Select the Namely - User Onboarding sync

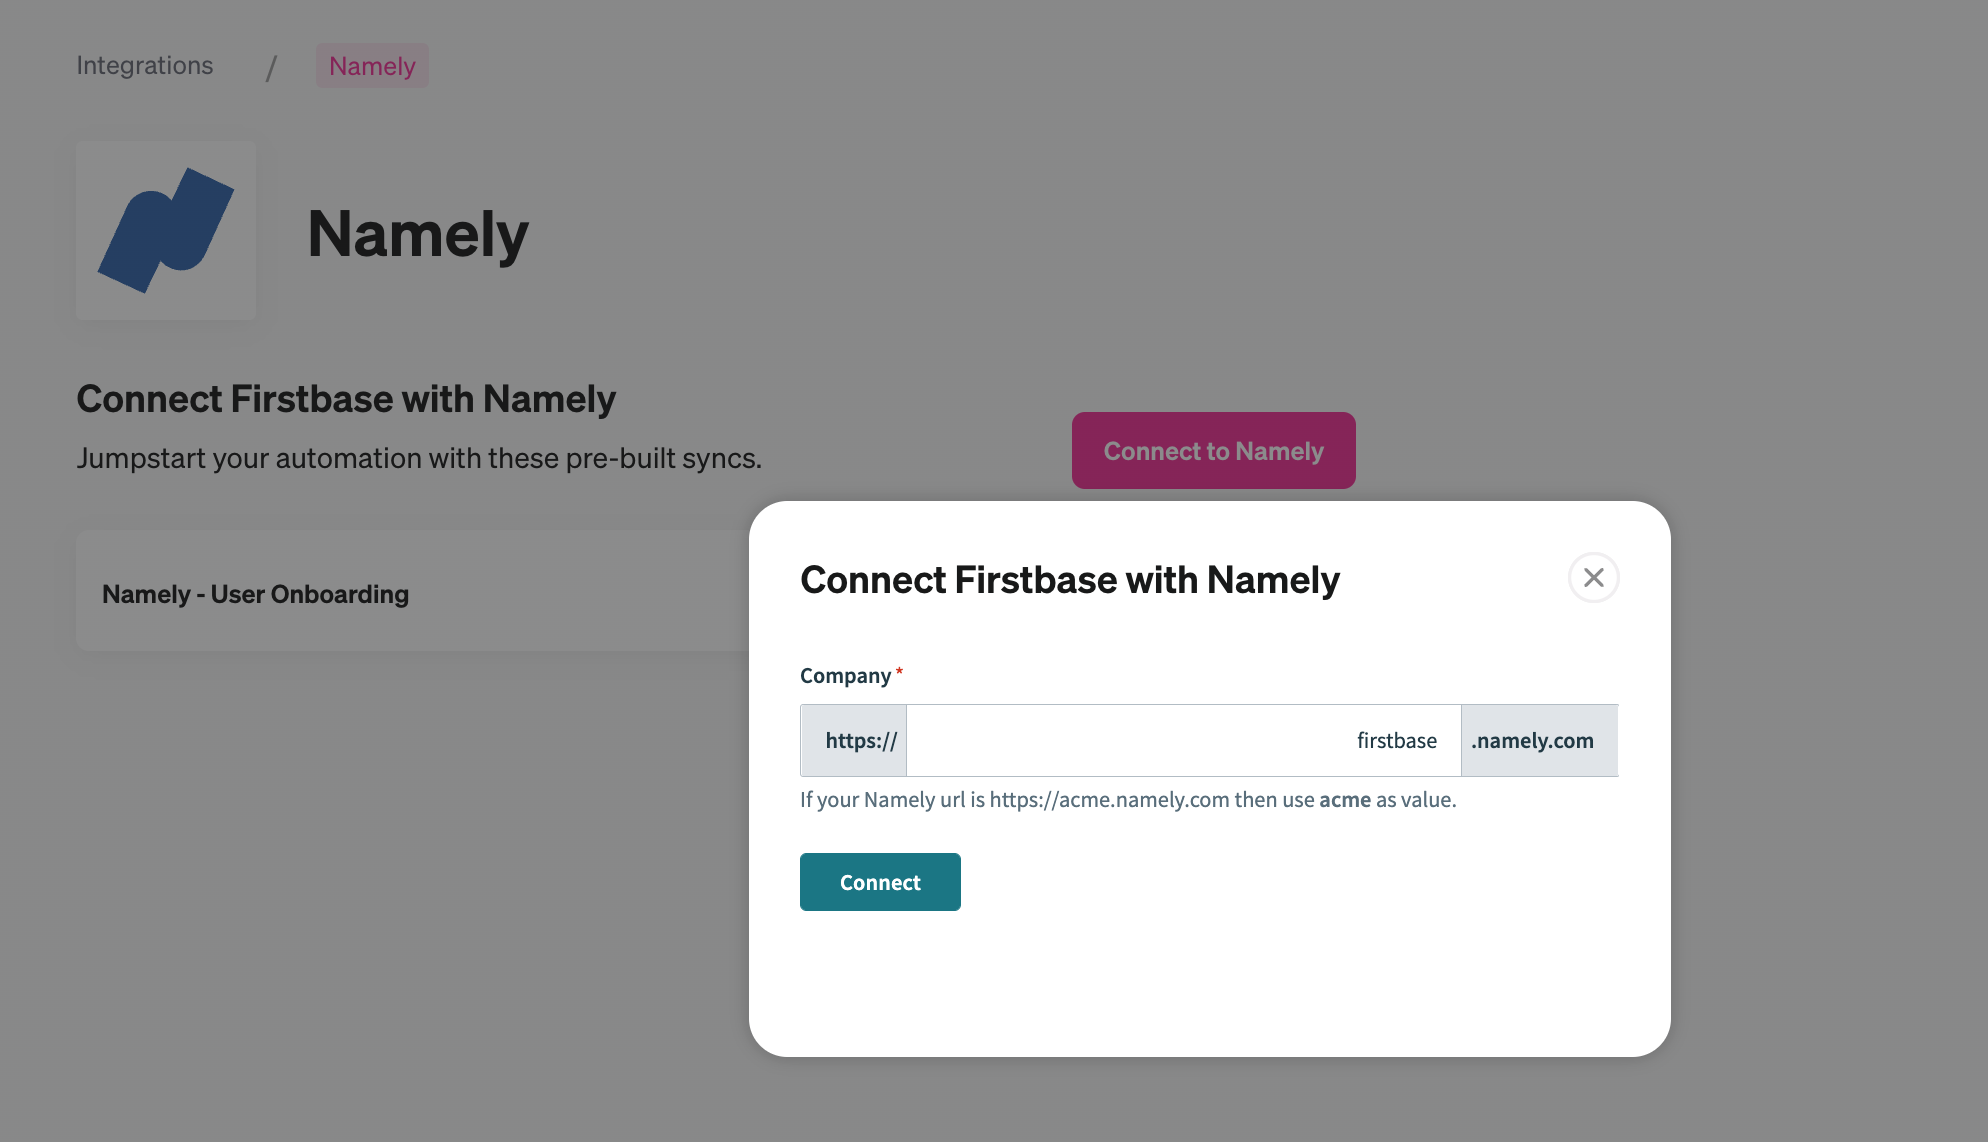point(255,593)
